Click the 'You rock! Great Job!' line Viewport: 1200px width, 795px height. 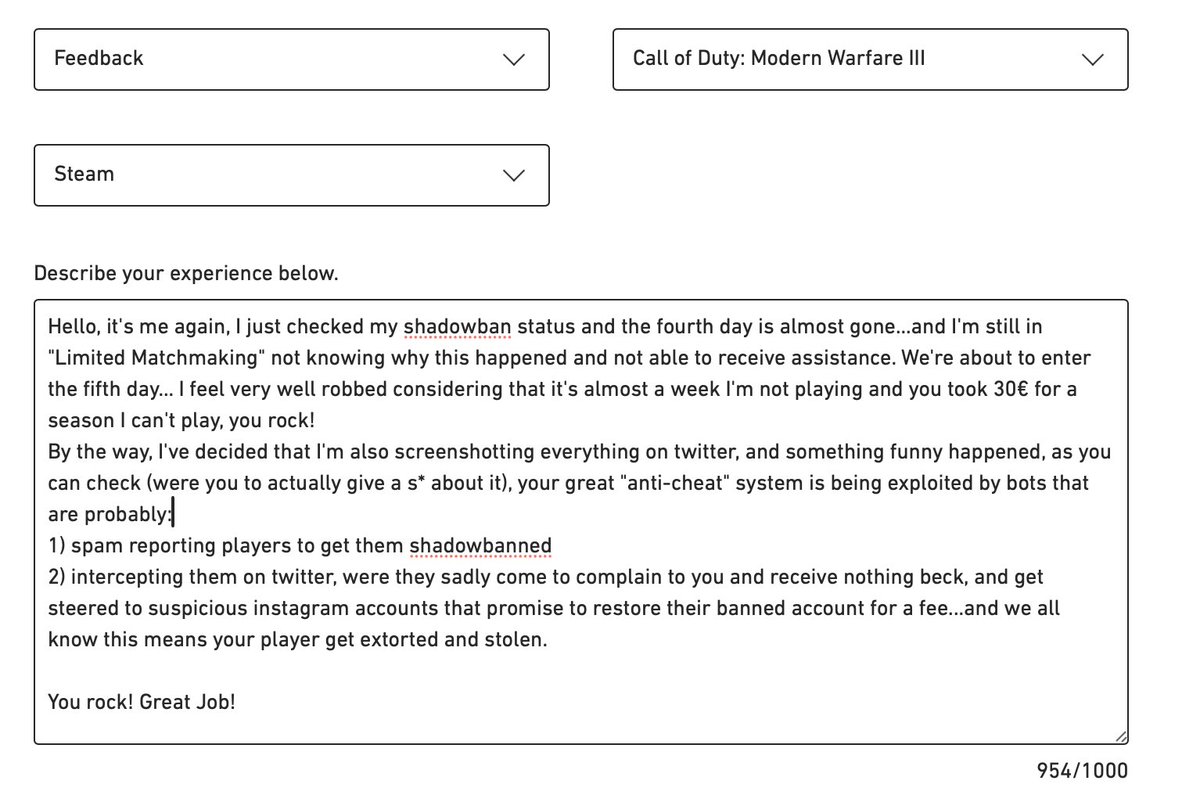(x=142, y=702)
